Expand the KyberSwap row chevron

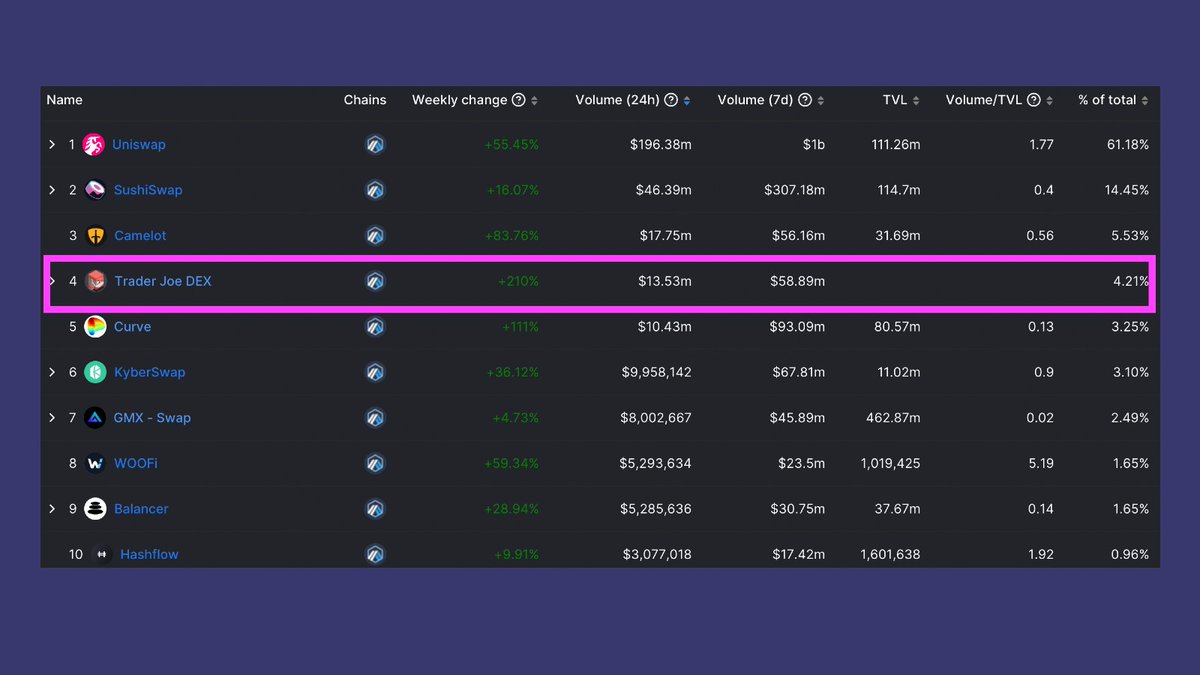pyautogui.click(x=52, y=372)
